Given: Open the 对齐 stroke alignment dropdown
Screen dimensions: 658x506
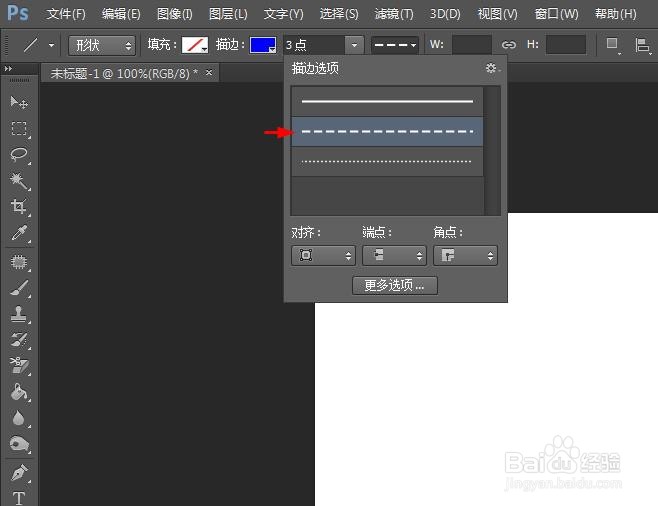Looking at the screenshot, I should (x=323, y=255).
